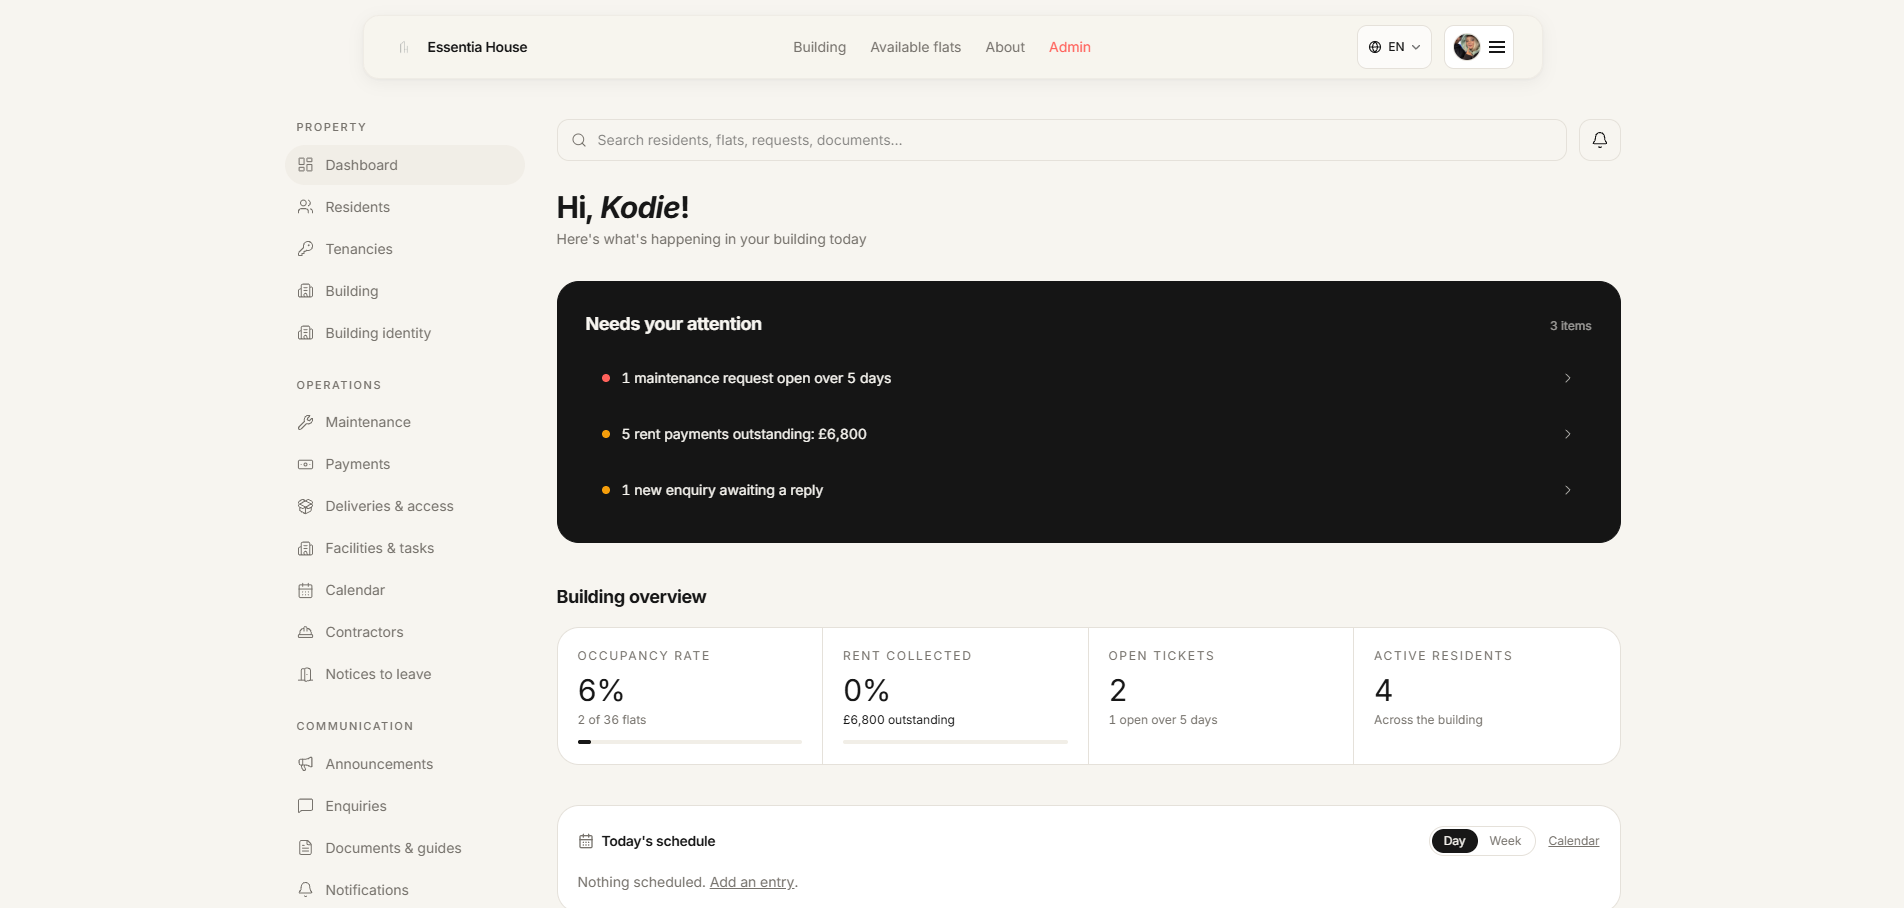Open Payments in the sidebar
This screenshot has width=1904, height=908.
pos(405,464)
